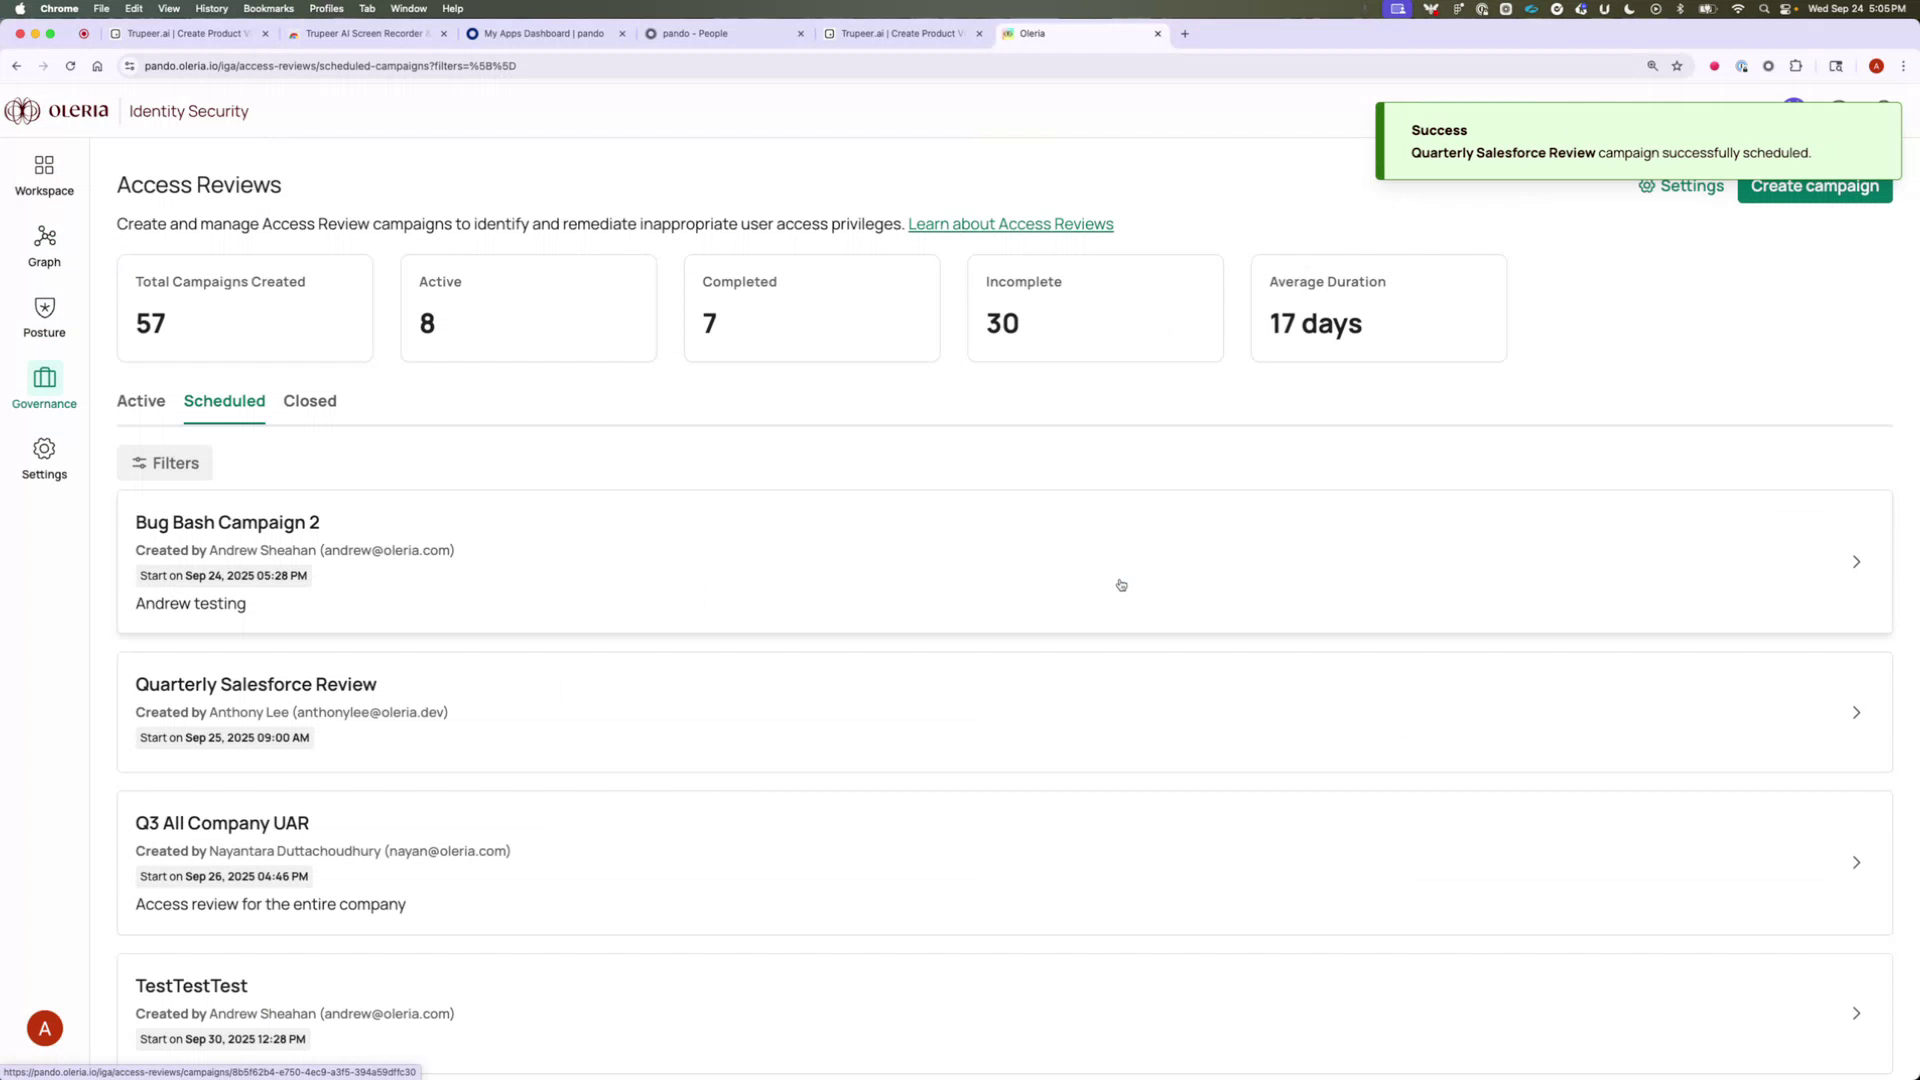The height and width of the screenshot is (1080, 1920).
Task: Bookmark this page with the star icon
Action: [1678, 66]
